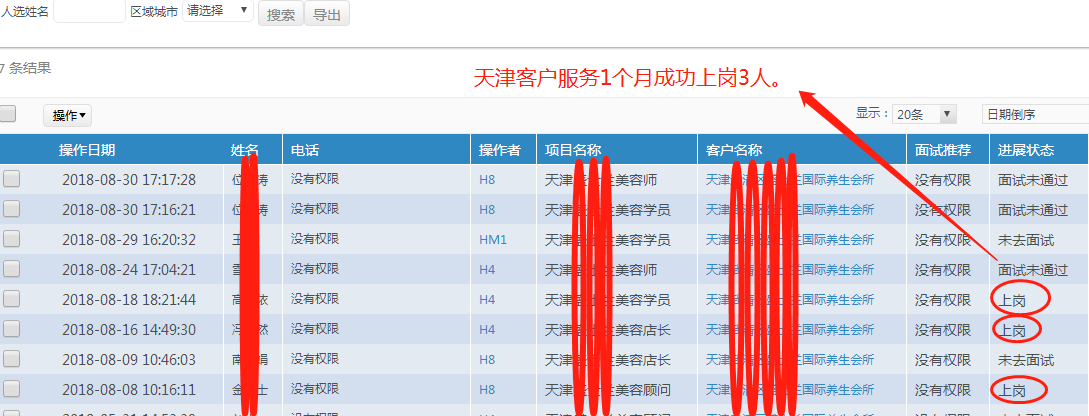Screen dimensions: 1089x416
Task: Open operator H4 link in 2018-08-16 row
Action: (x=487, y=329)
